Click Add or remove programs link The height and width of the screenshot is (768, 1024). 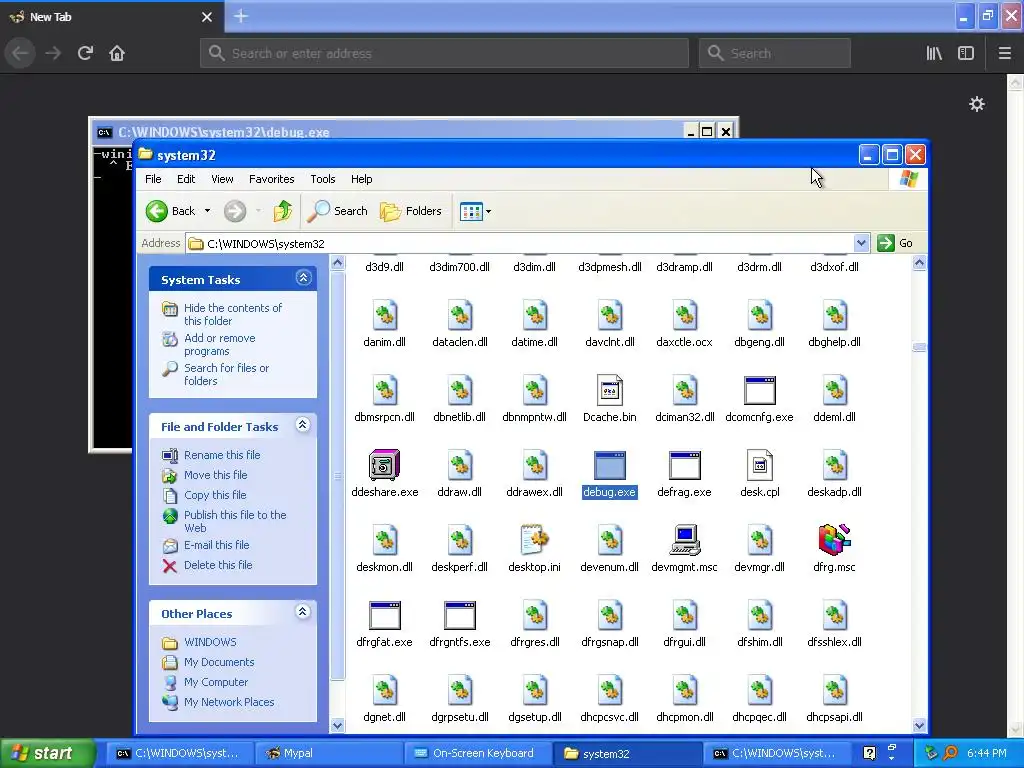coord(219,344)
